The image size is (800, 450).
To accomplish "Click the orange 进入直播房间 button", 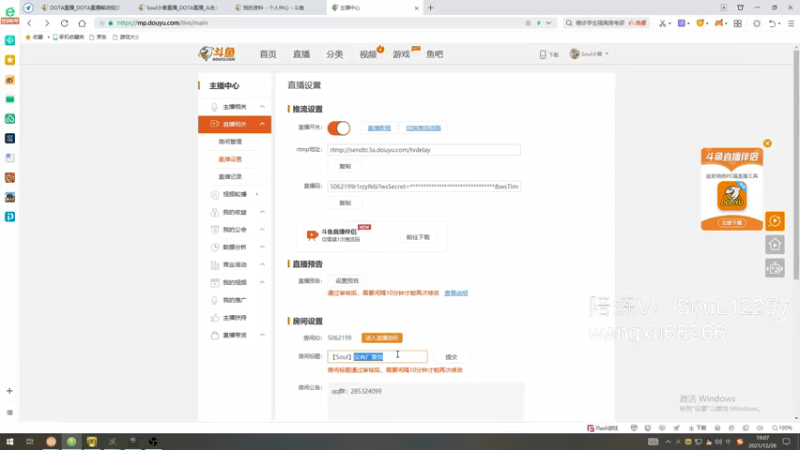I will point(382,338).
